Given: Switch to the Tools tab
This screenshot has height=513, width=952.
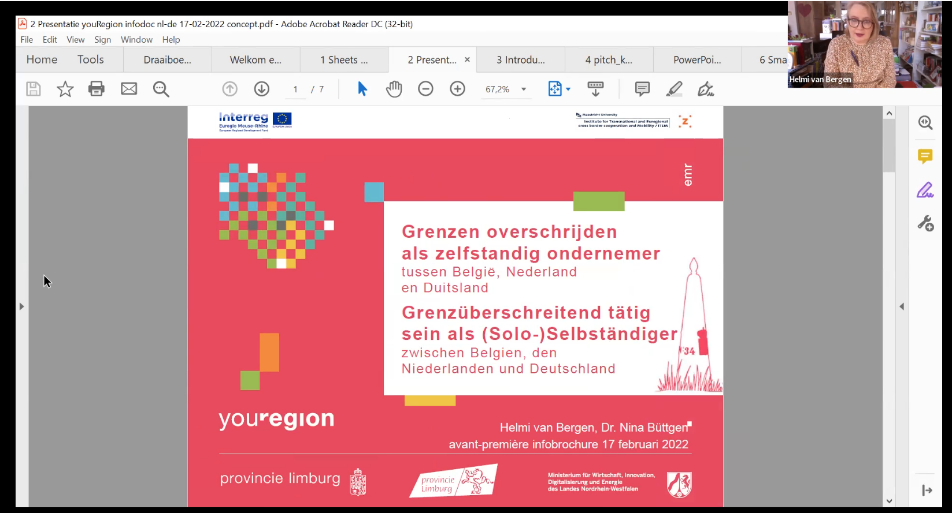Looking at the screenshot, I should 90,59.
